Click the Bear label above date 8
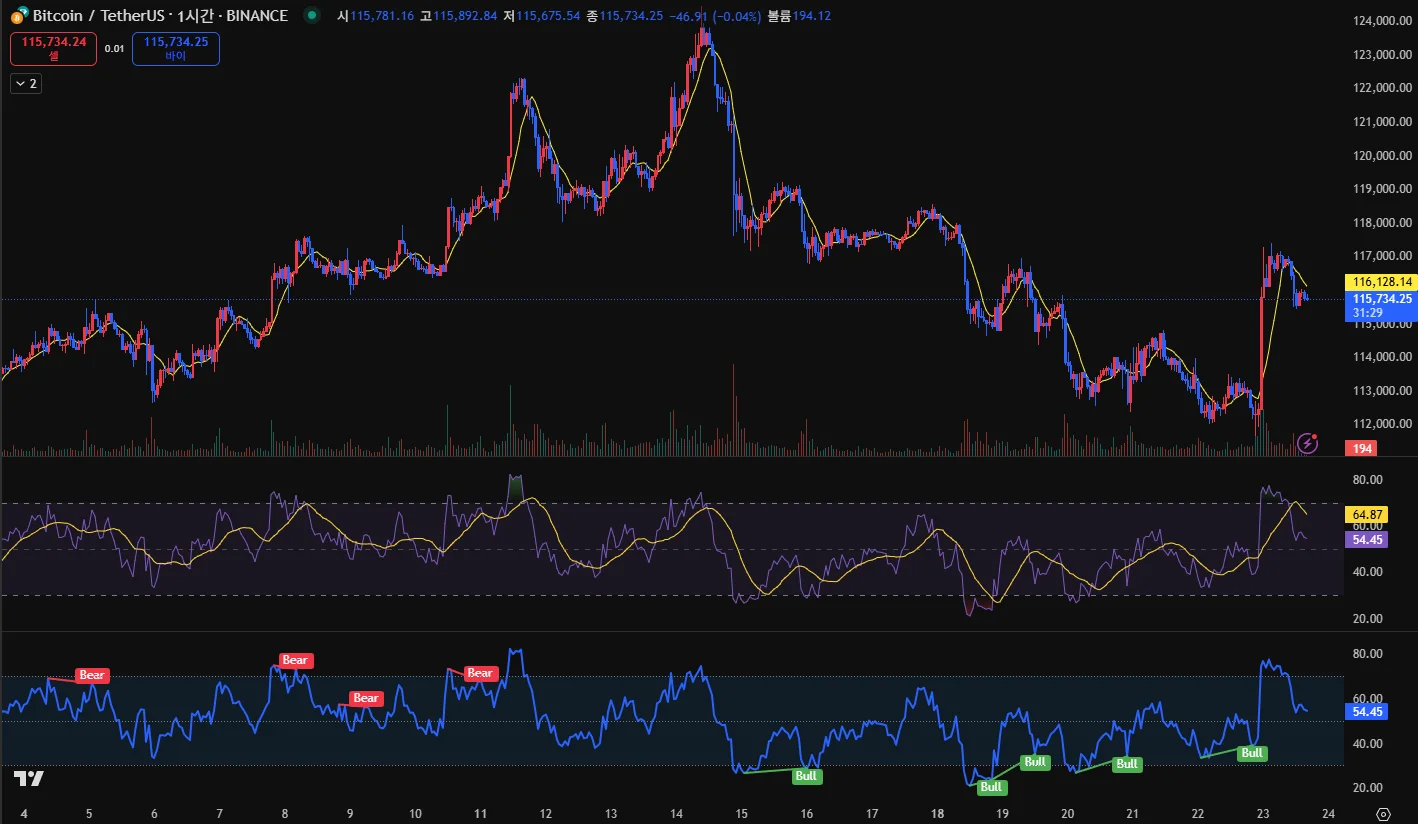The width and height of the screenshot is (1418, 824). (x=295, y=660)
